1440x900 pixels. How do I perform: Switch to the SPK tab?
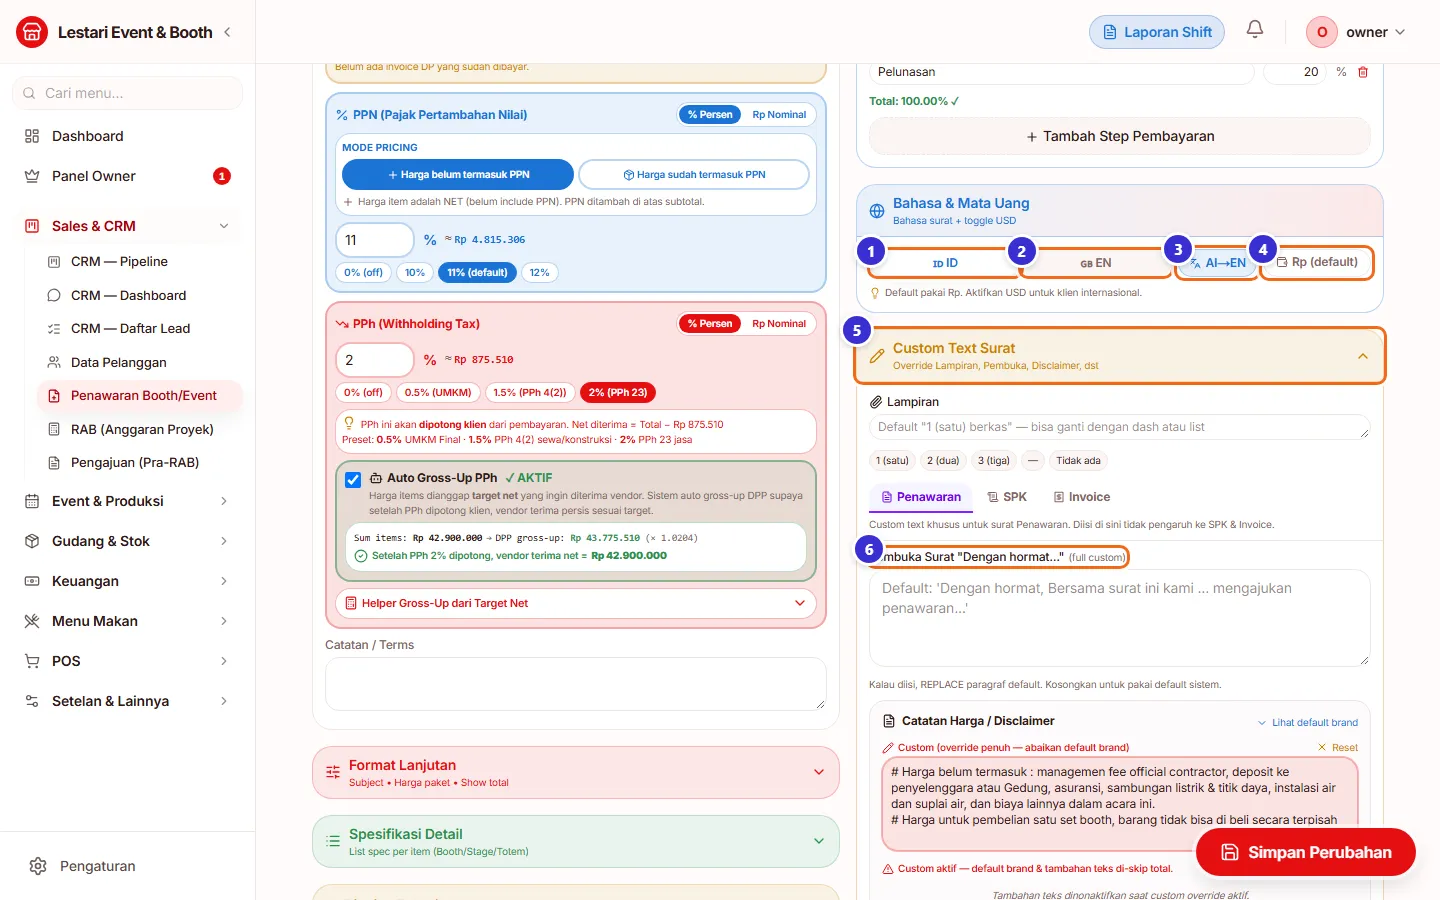pyautogui.click(x=1007, y=497)
